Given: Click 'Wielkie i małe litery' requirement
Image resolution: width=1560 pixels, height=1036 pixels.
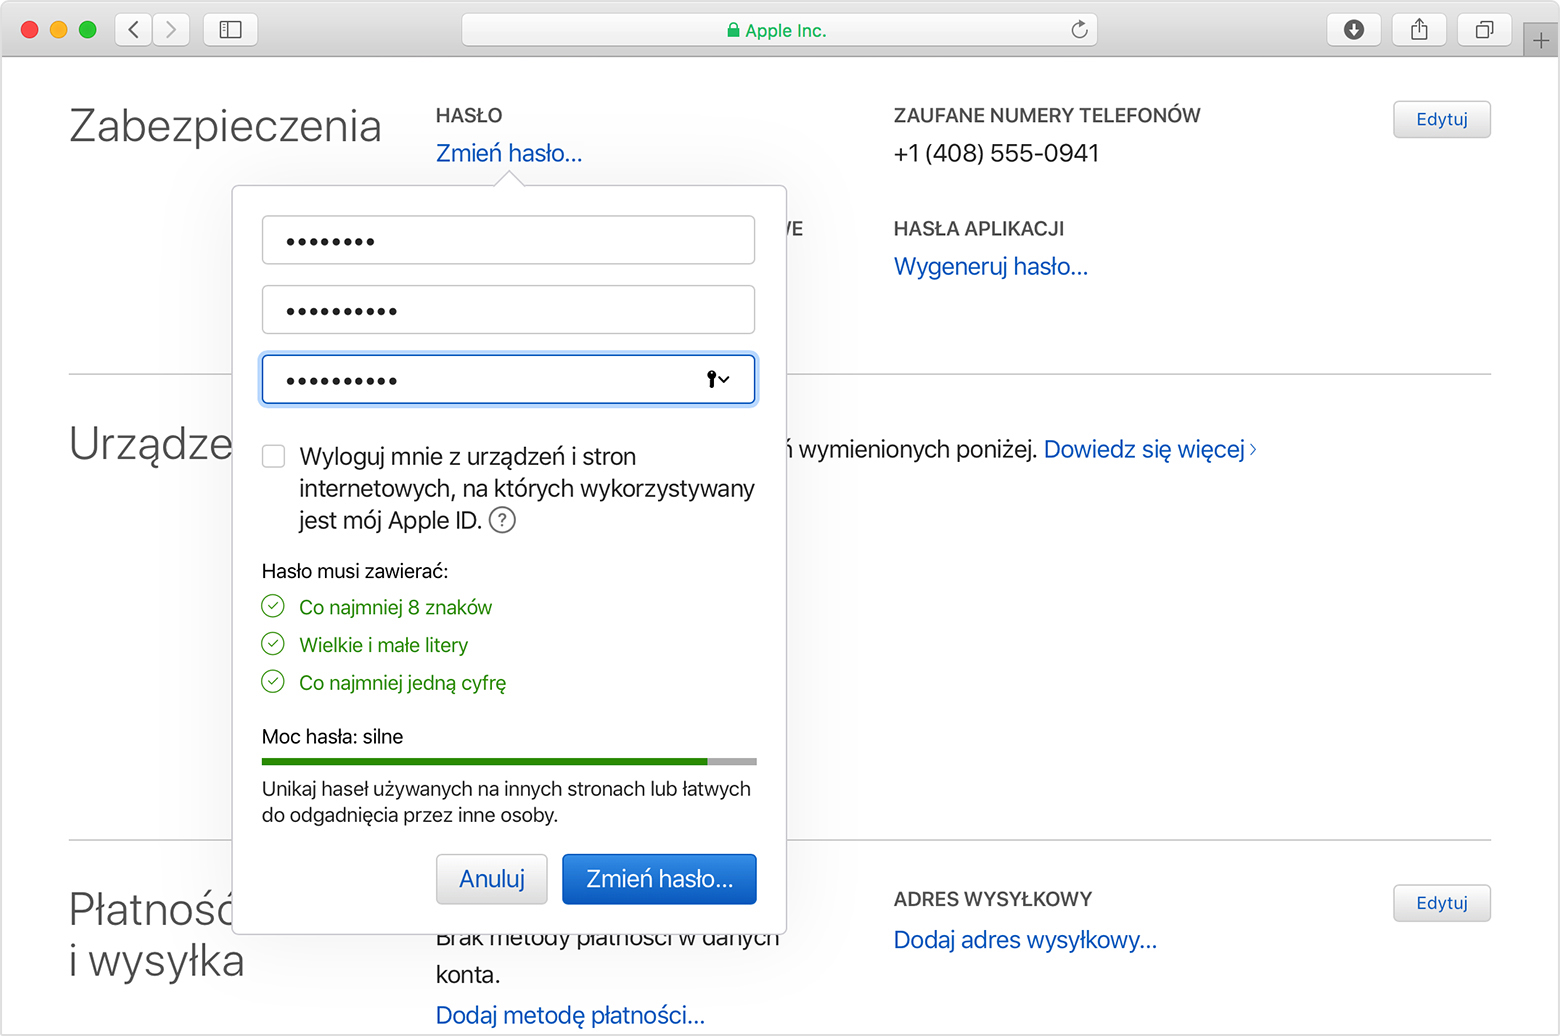Looking at the screenshot, I should [384, 645].
